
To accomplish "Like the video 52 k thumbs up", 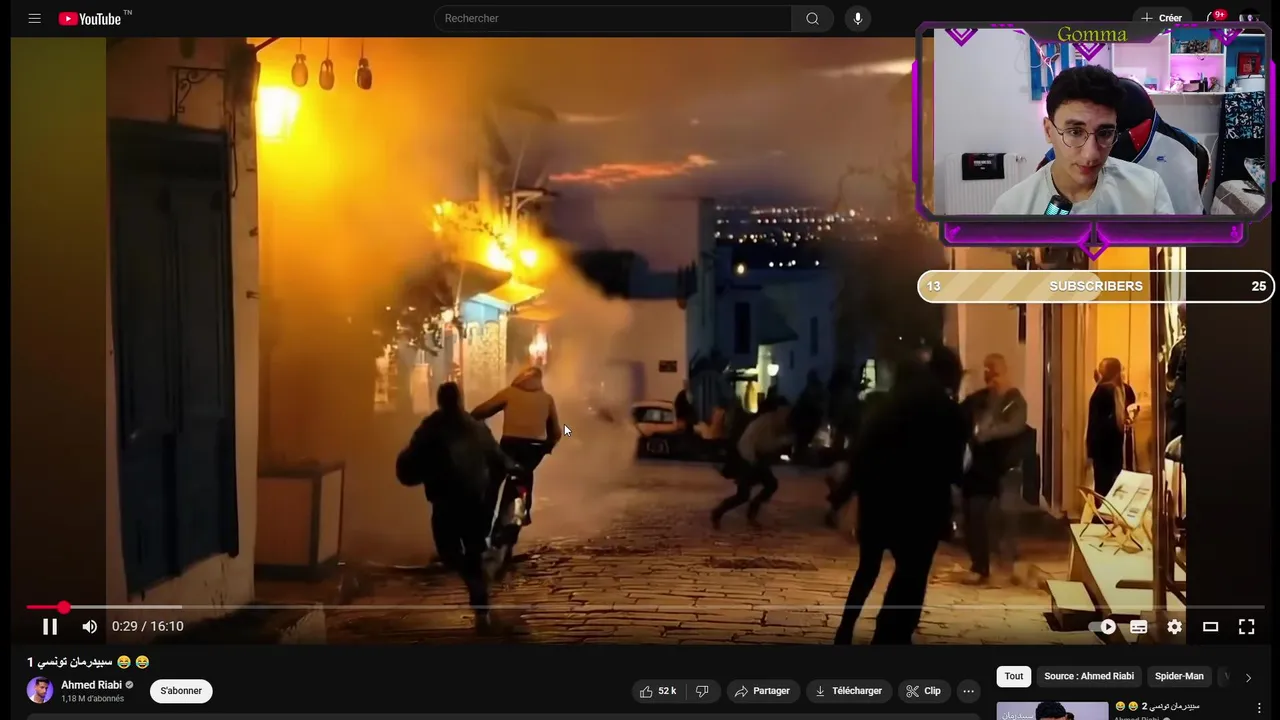I will coord(657,691).
